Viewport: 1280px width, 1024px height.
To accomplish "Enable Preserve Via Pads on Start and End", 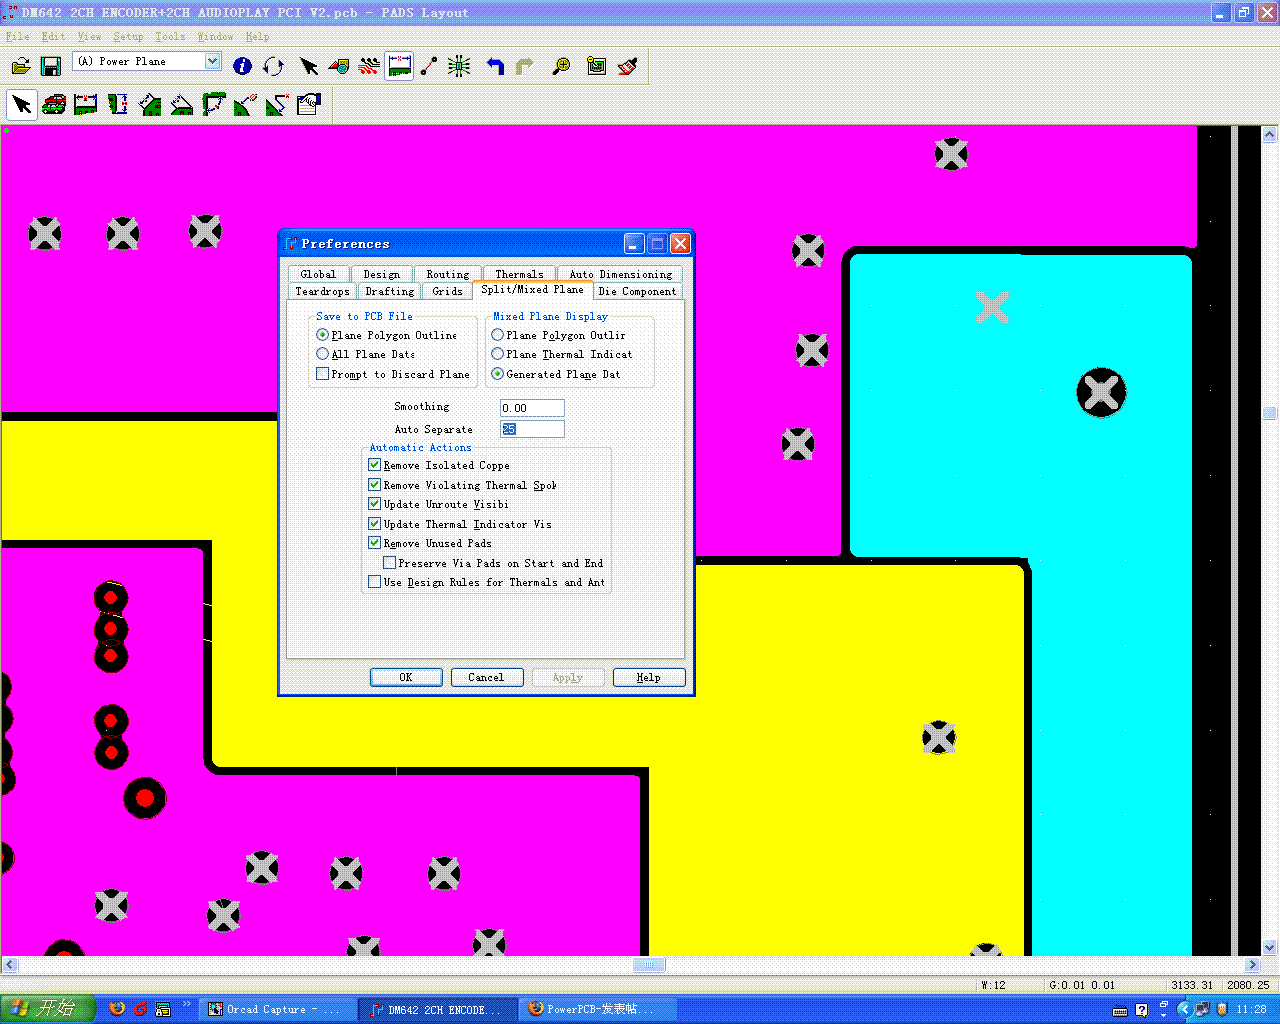I will click(x=390, y=563).
